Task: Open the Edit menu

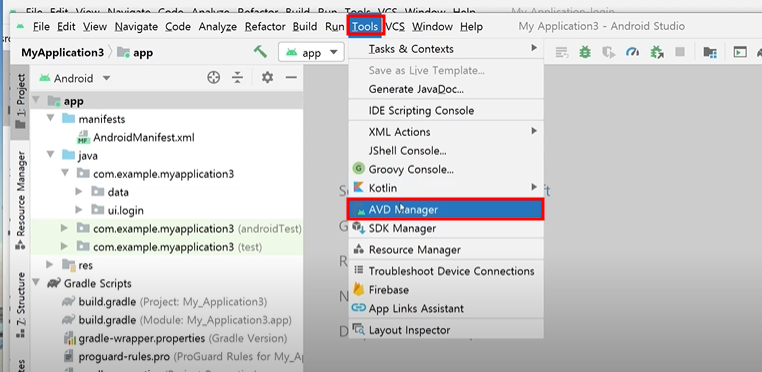Action: 66,27
